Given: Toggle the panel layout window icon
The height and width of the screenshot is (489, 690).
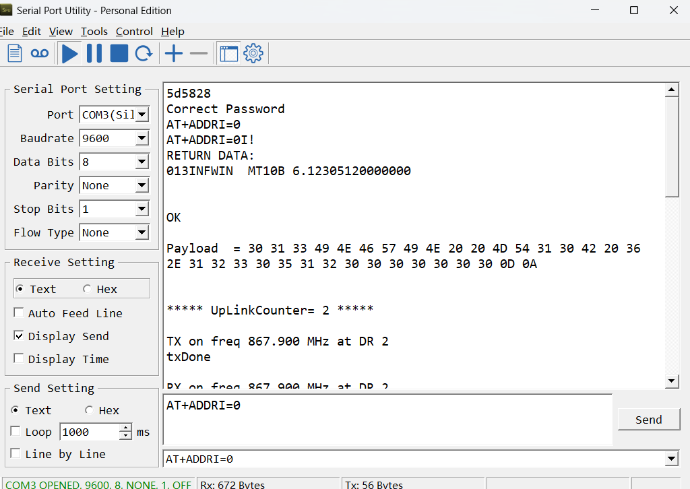Looking at the screenshot, I should [x=229, y=54].
